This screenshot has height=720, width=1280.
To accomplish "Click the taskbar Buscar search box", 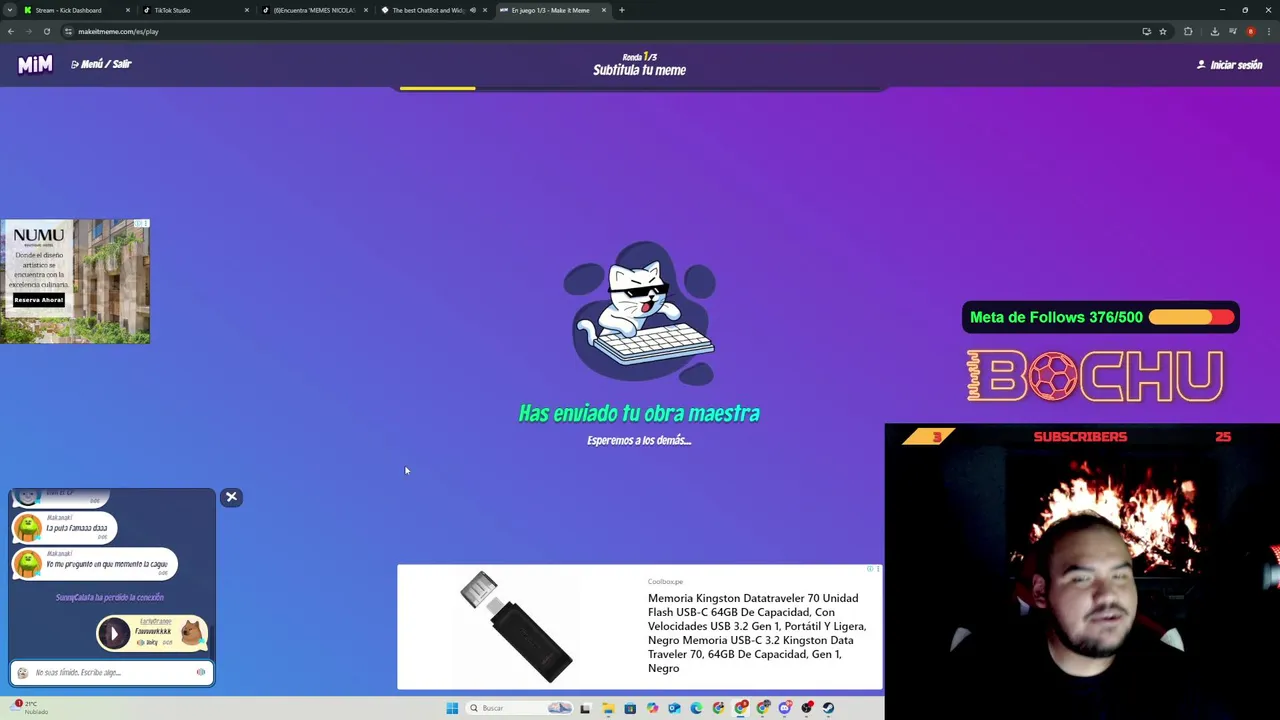I will coord(521,708).
